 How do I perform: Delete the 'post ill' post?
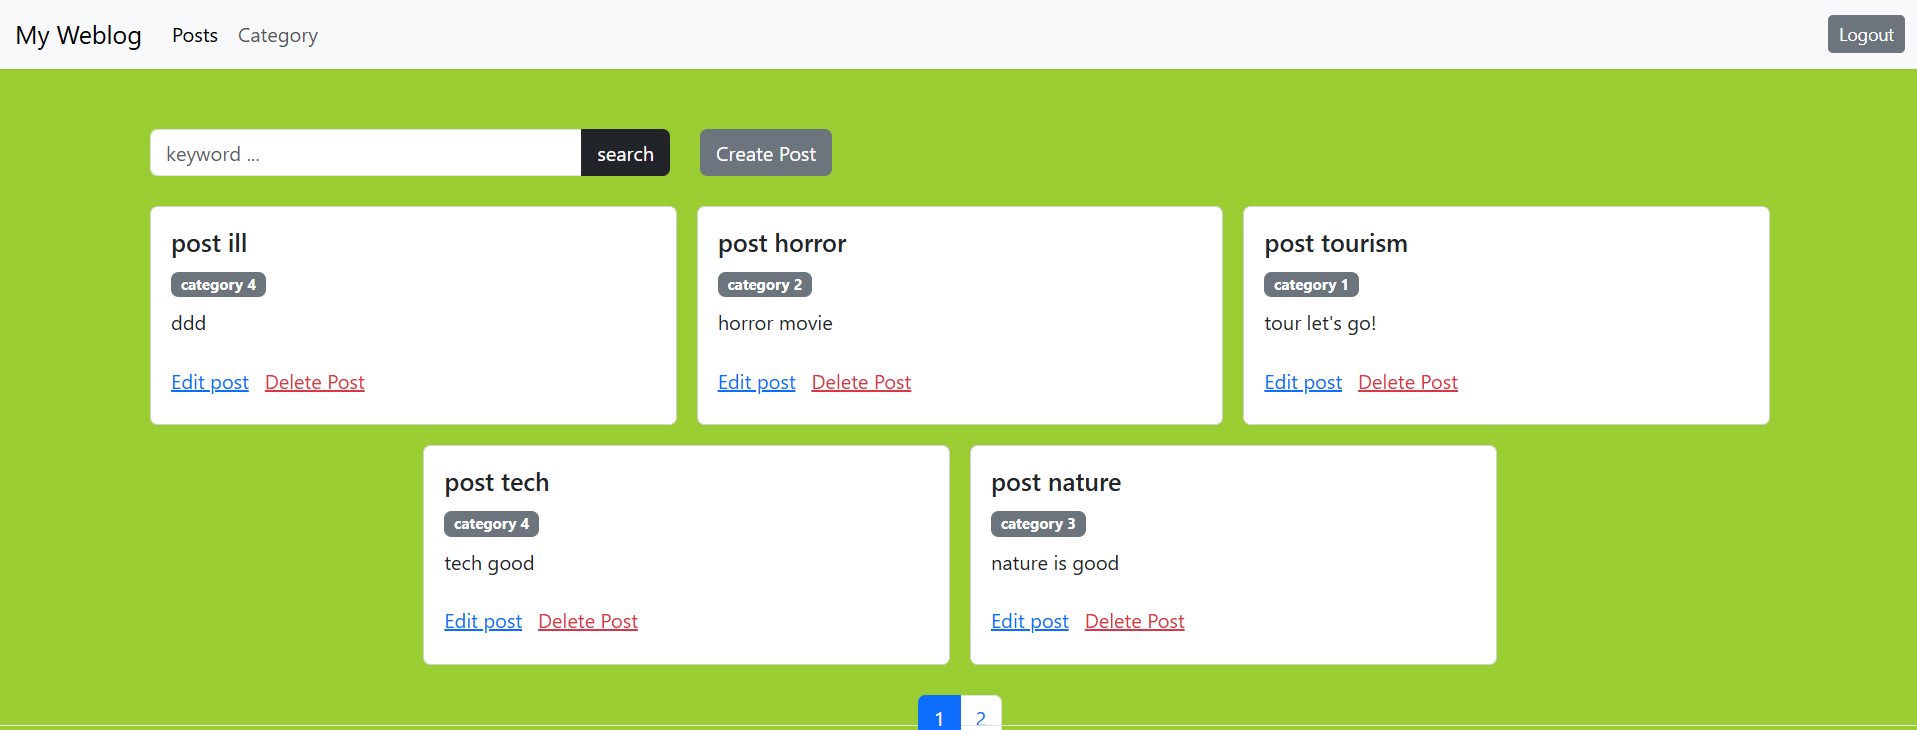coord(314,382)
